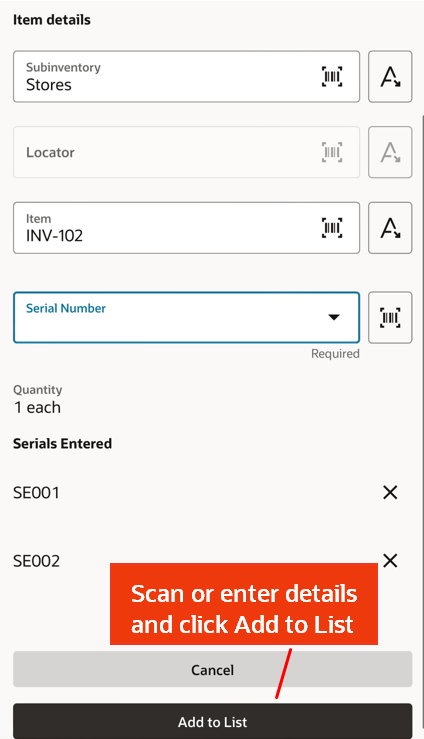This screenshot has height=739, width=424.
Task: Scan serial using barcode button beside Serial Number
Action: (x=390, y=318)
